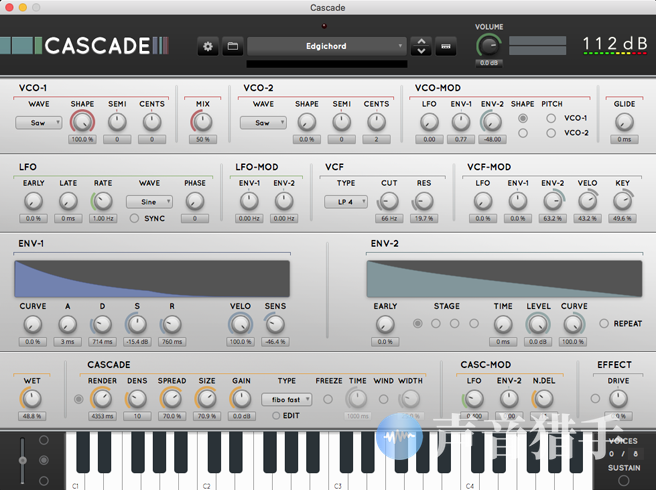Toggle the EFFECT enable radio button
The image size is (656, 490).
(595, 399)
